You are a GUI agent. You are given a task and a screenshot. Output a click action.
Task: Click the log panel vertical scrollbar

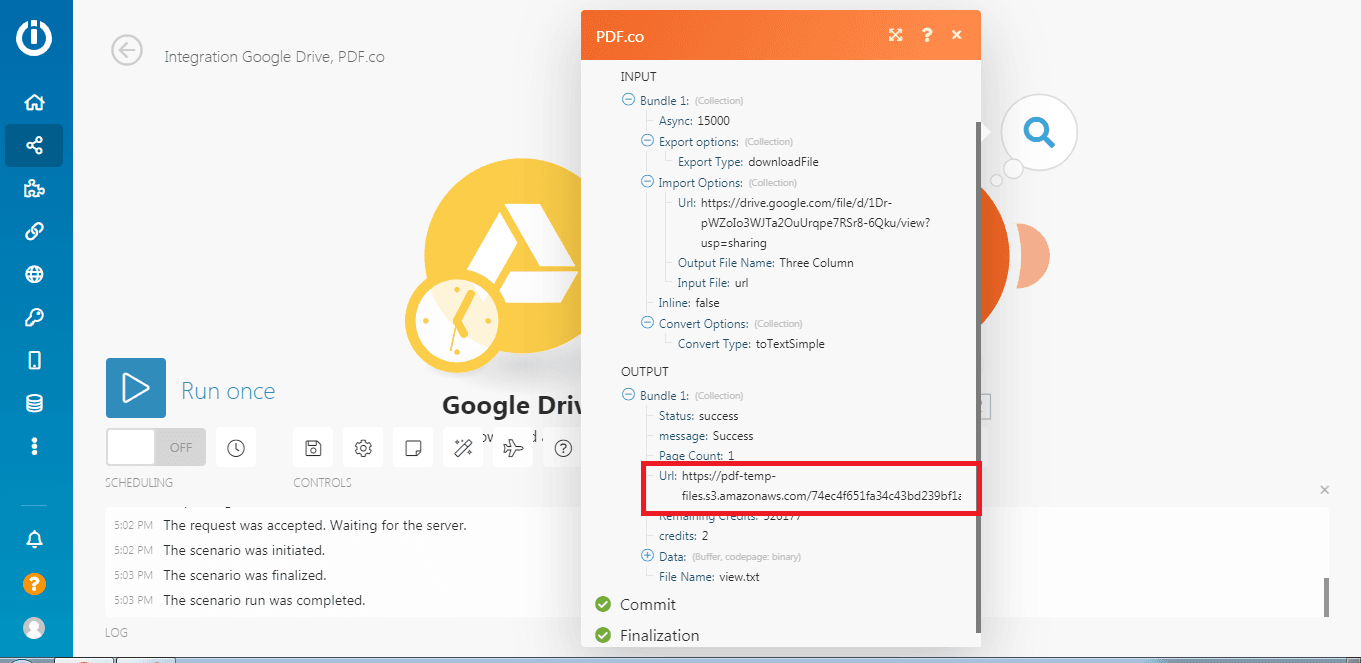(1326, 597)
